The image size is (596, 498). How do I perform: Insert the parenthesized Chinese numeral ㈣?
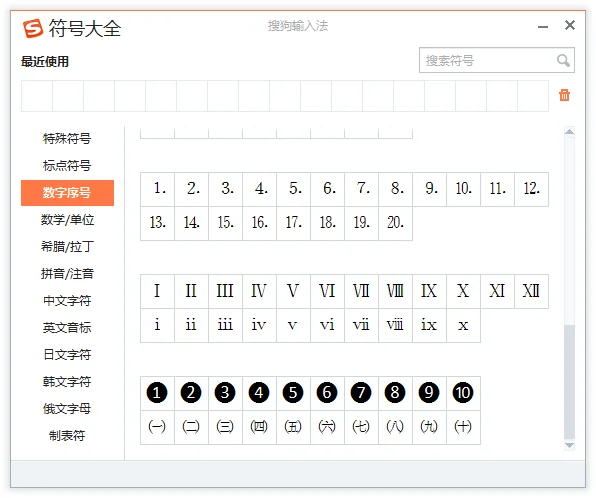pyautogui.click(x=259, y=427)
